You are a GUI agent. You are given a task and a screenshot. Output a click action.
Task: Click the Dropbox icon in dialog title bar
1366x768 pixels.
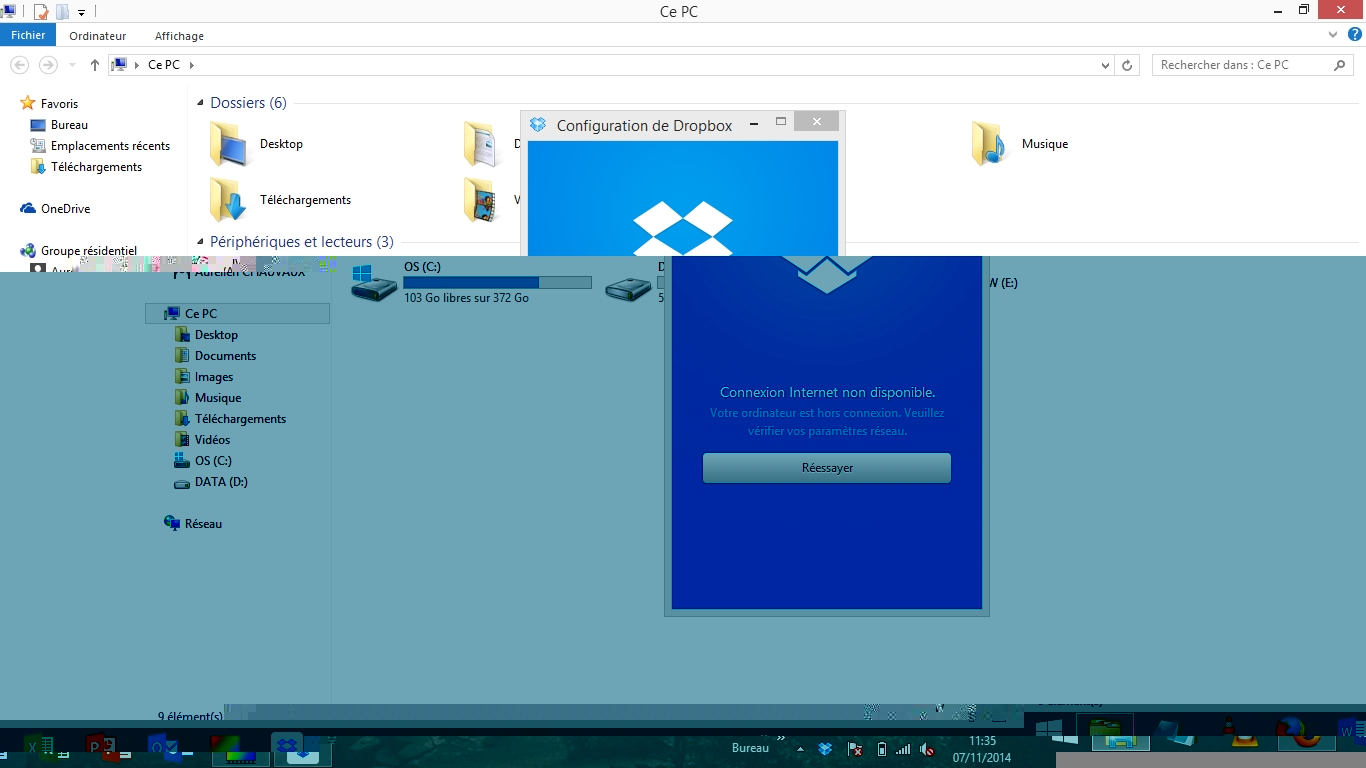538,125
